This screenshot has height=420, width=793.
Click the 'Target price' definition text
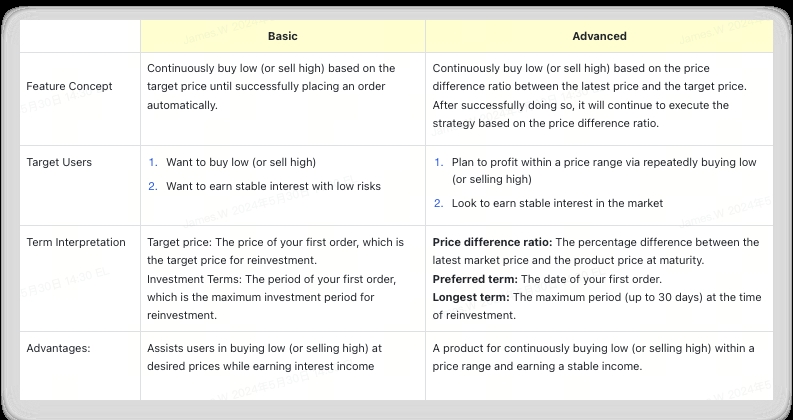point(274,251)
